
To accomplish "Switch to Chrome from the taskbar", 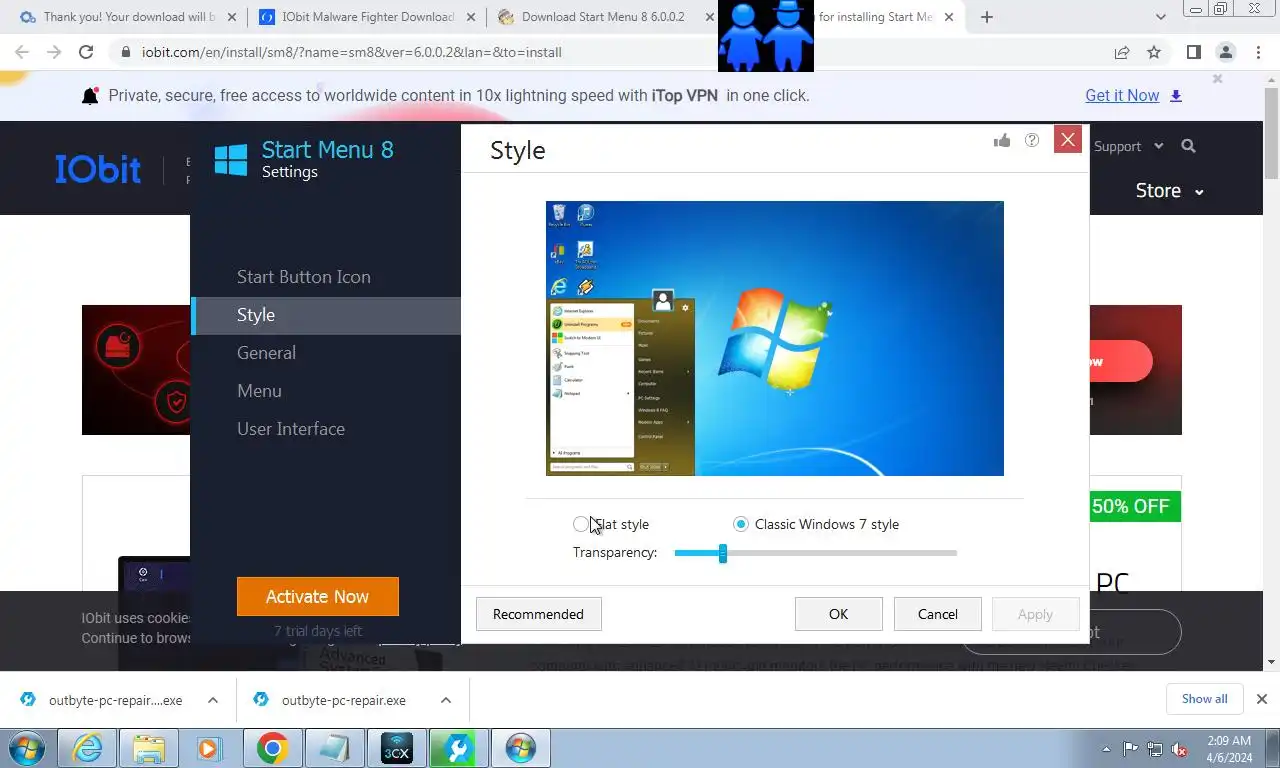I will (x=272, y=748).
